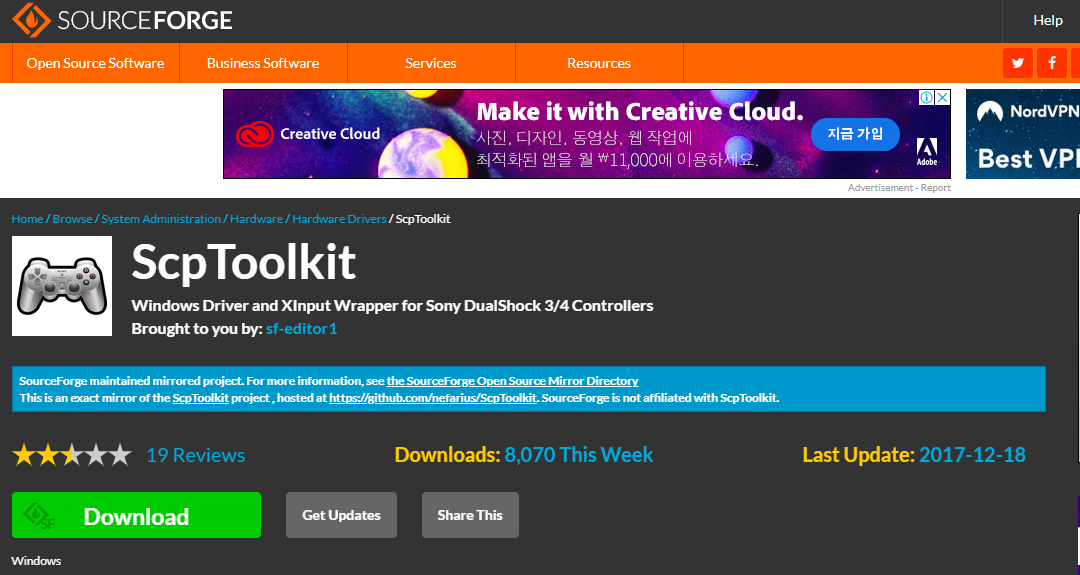Viewport: 1080px width, 575px height.
Task: Open System Administration breadcrumb
Action: (161, 219)
